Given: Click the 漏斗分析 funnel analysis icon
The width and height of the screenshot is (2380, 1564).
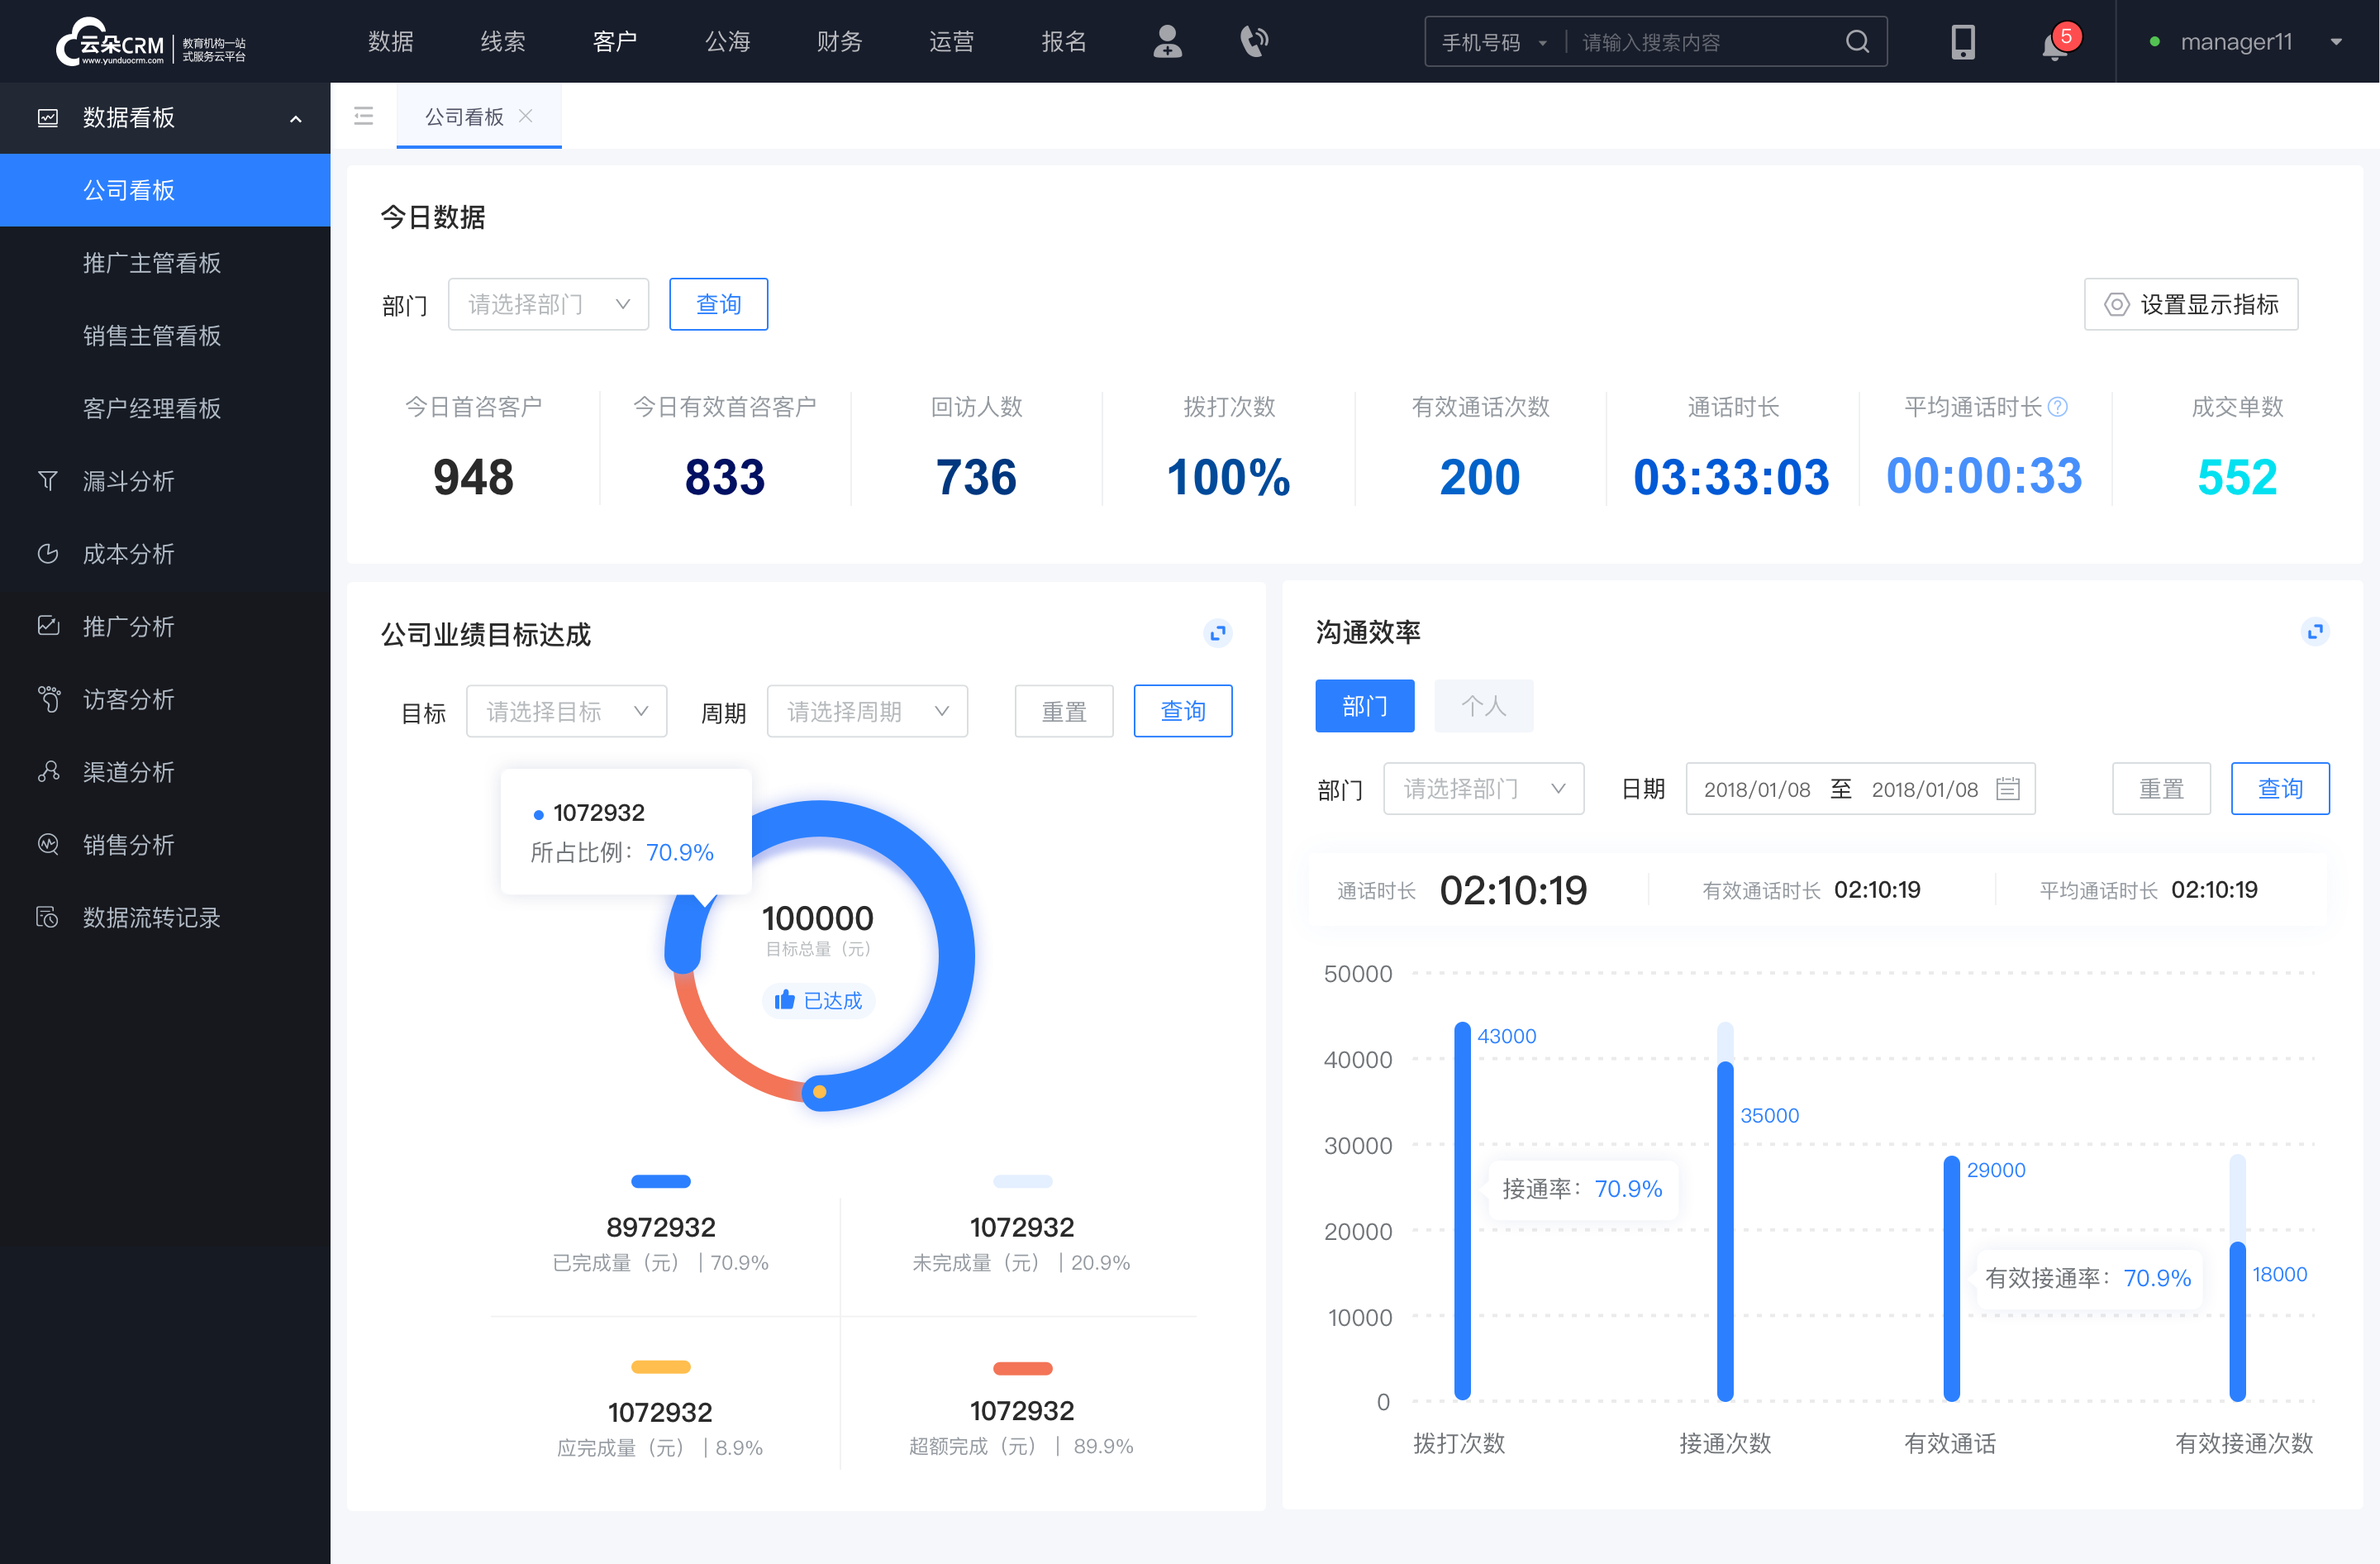Looking at the screenshot, I should (x=47, y=479).
